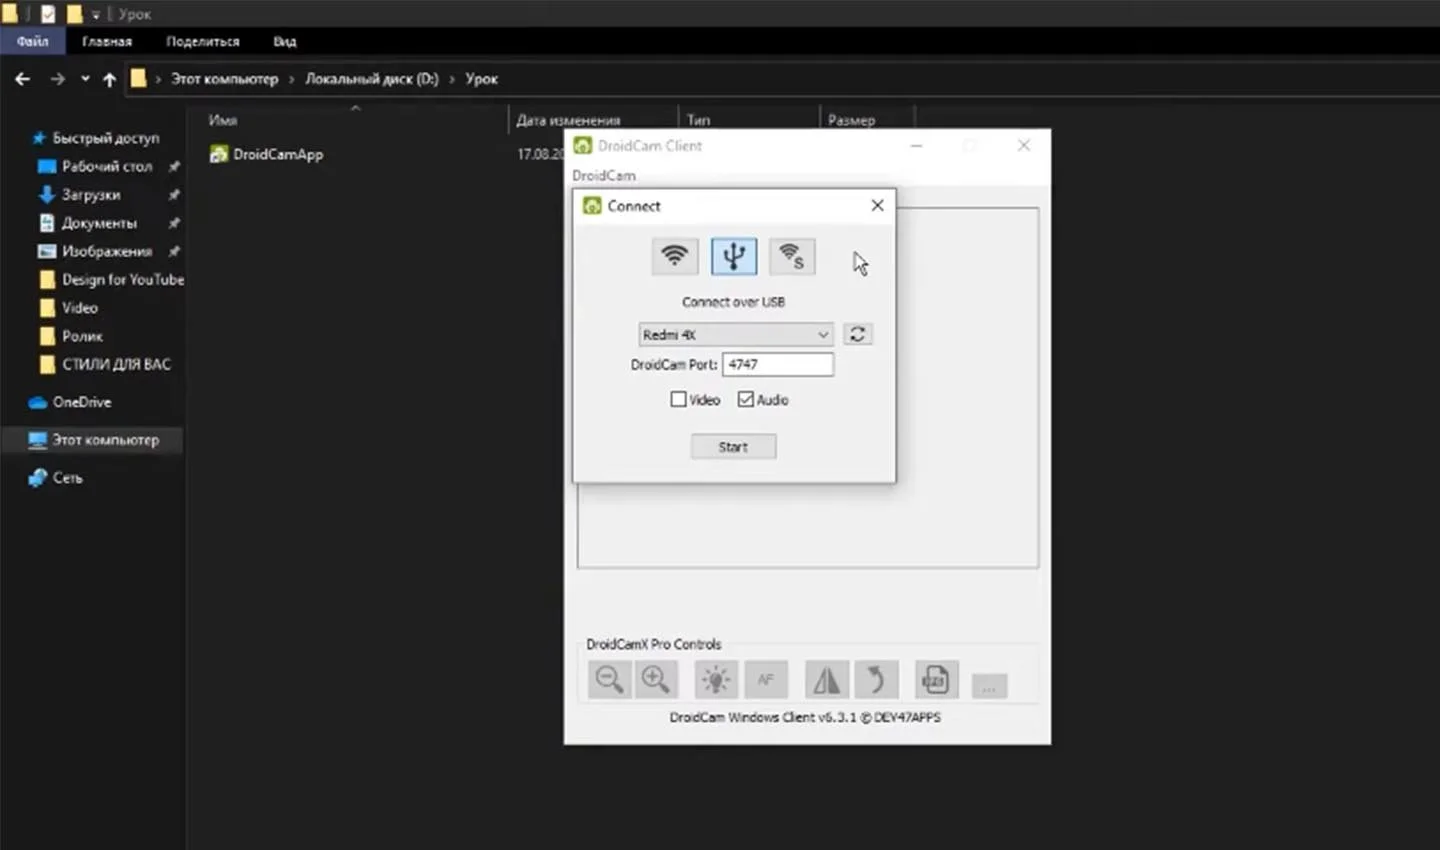Select Загрузки in the sidebar
This screenshot has height=850, width=1440.
click(91, 194)
